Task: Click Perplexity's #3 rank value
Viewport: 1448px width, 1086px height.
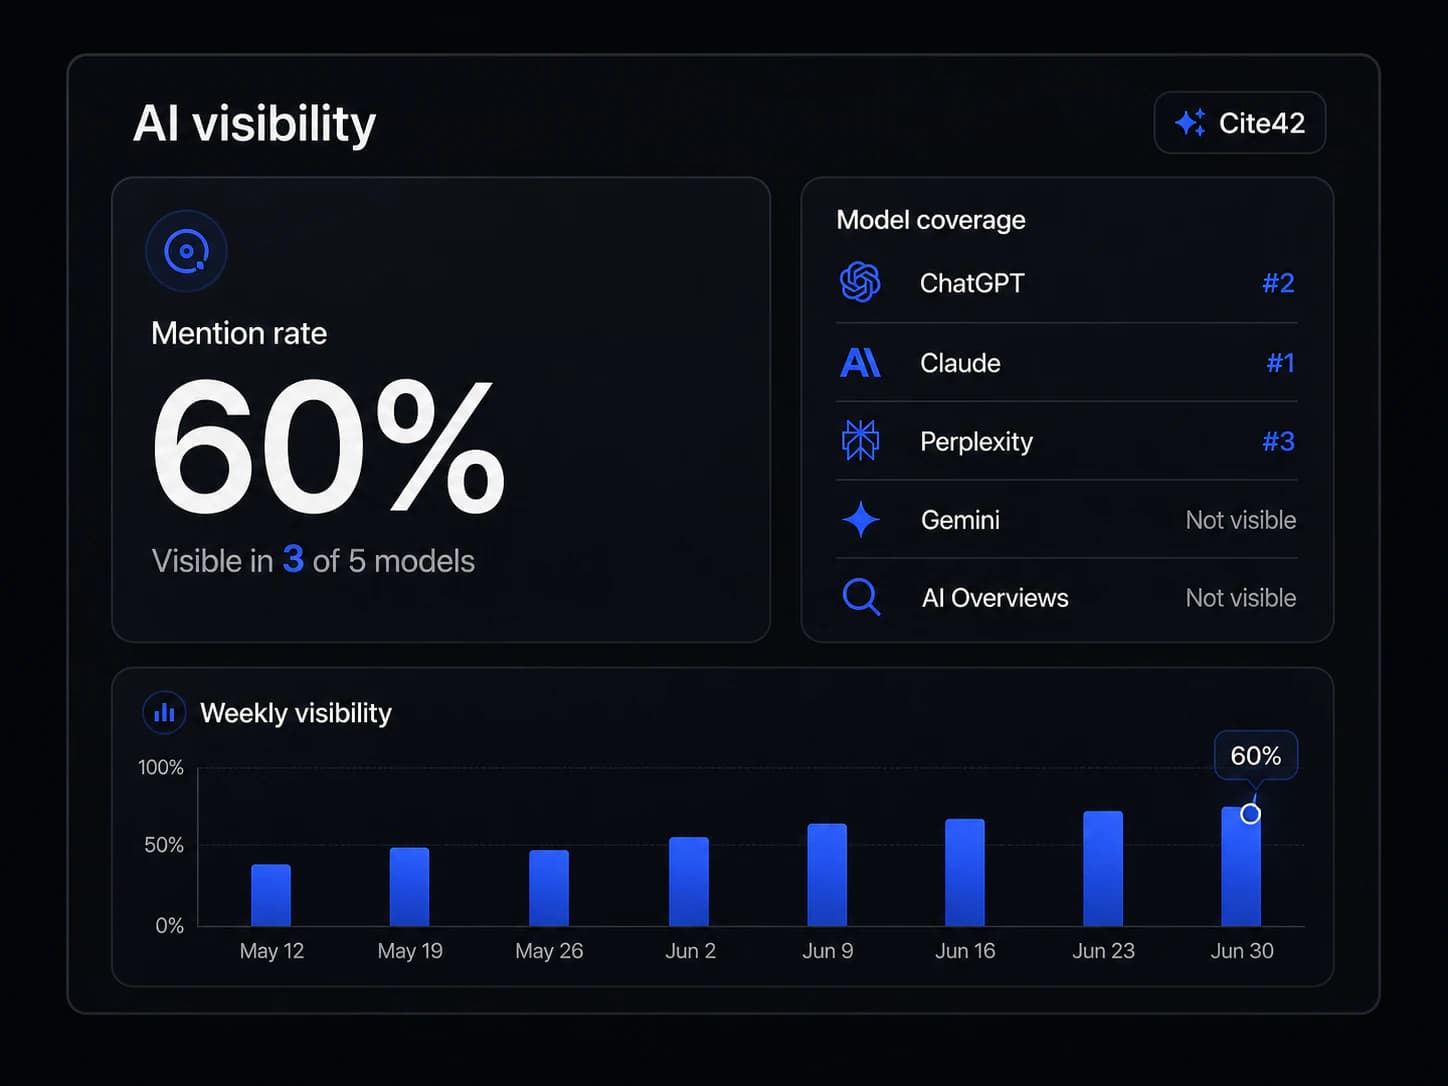Action: [x=1278, y=442]
